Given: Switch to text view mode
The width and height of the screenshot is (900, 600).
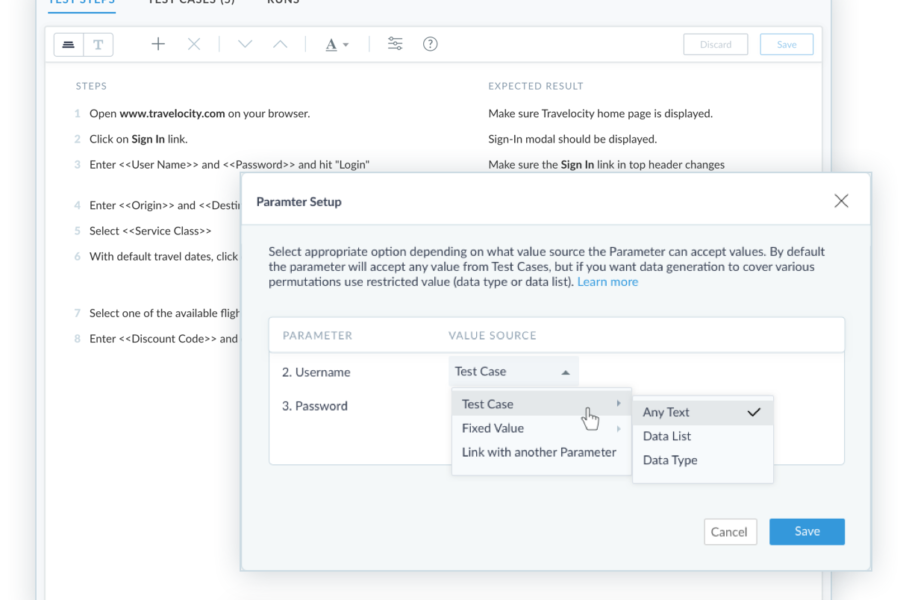Looking at the screenshot, I should click(98, 45).
